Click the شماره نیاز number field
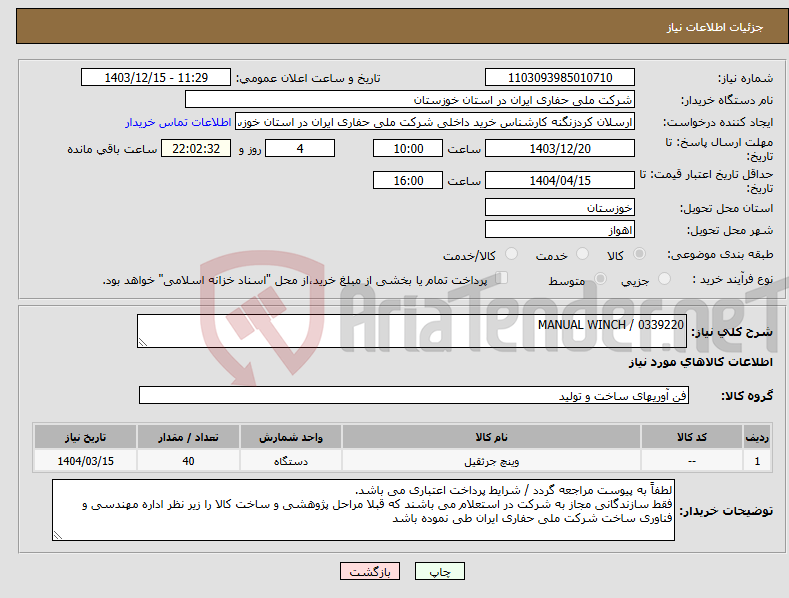The width and height of the screenshot is (789, 598). point(560,78)
